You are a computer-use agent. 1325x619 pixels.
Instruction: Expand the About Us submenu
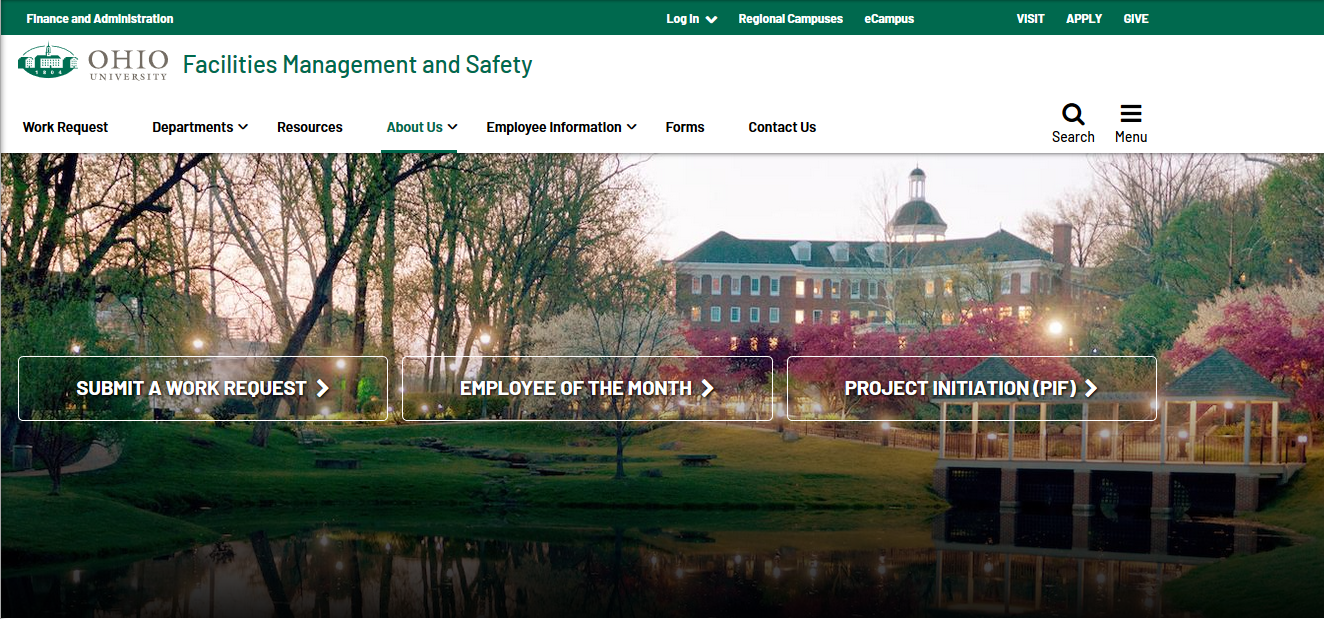(453, 127)
